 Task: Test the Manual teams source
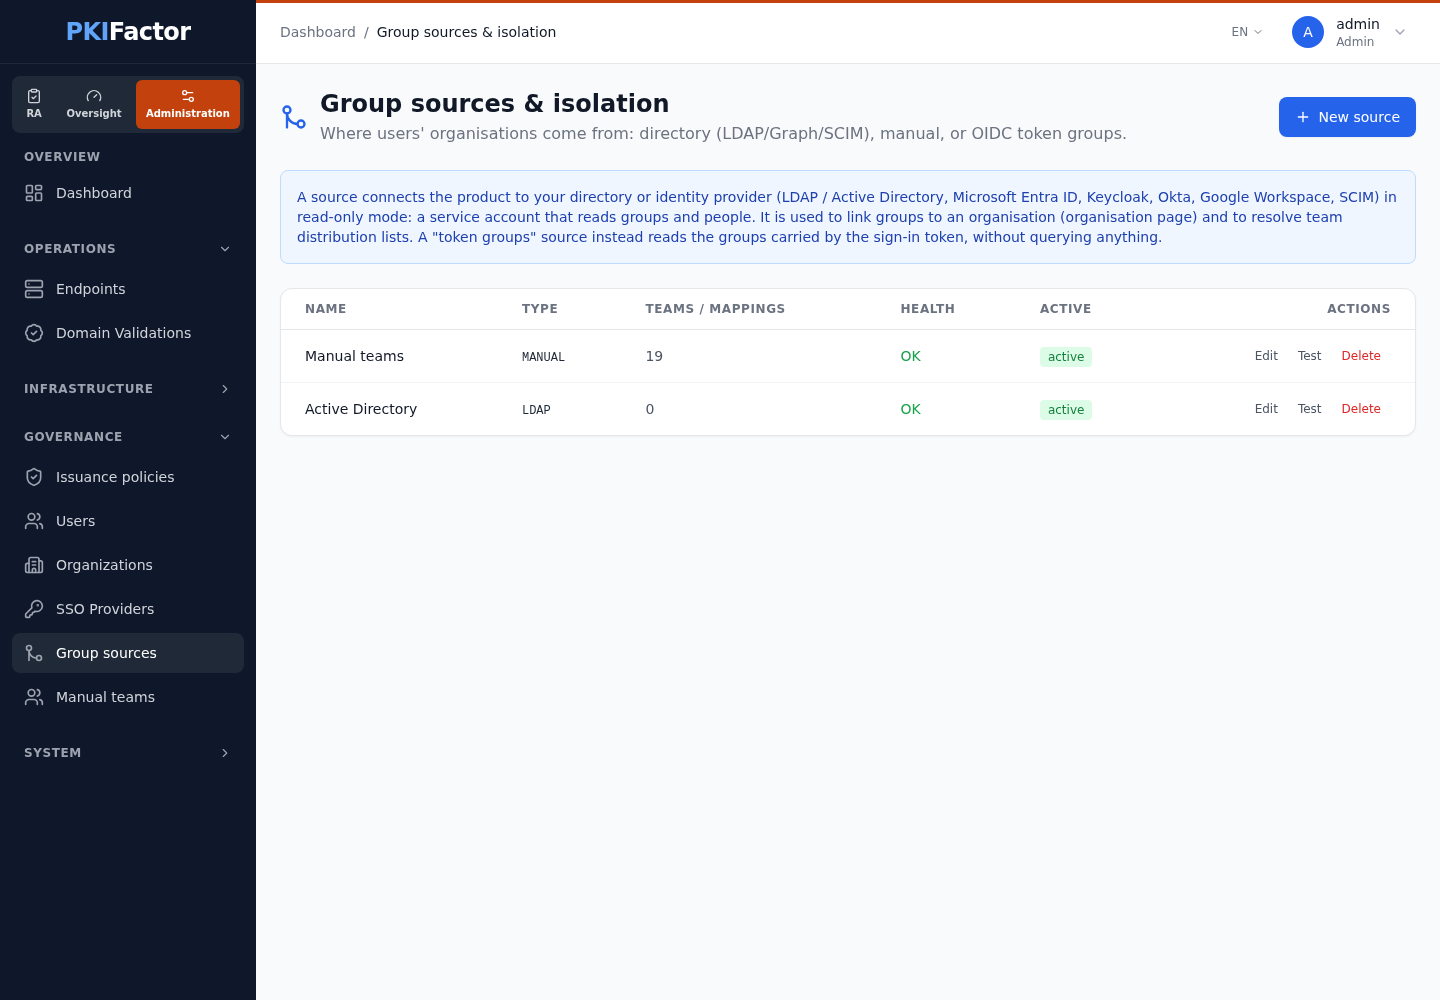tap(1309, 356)
